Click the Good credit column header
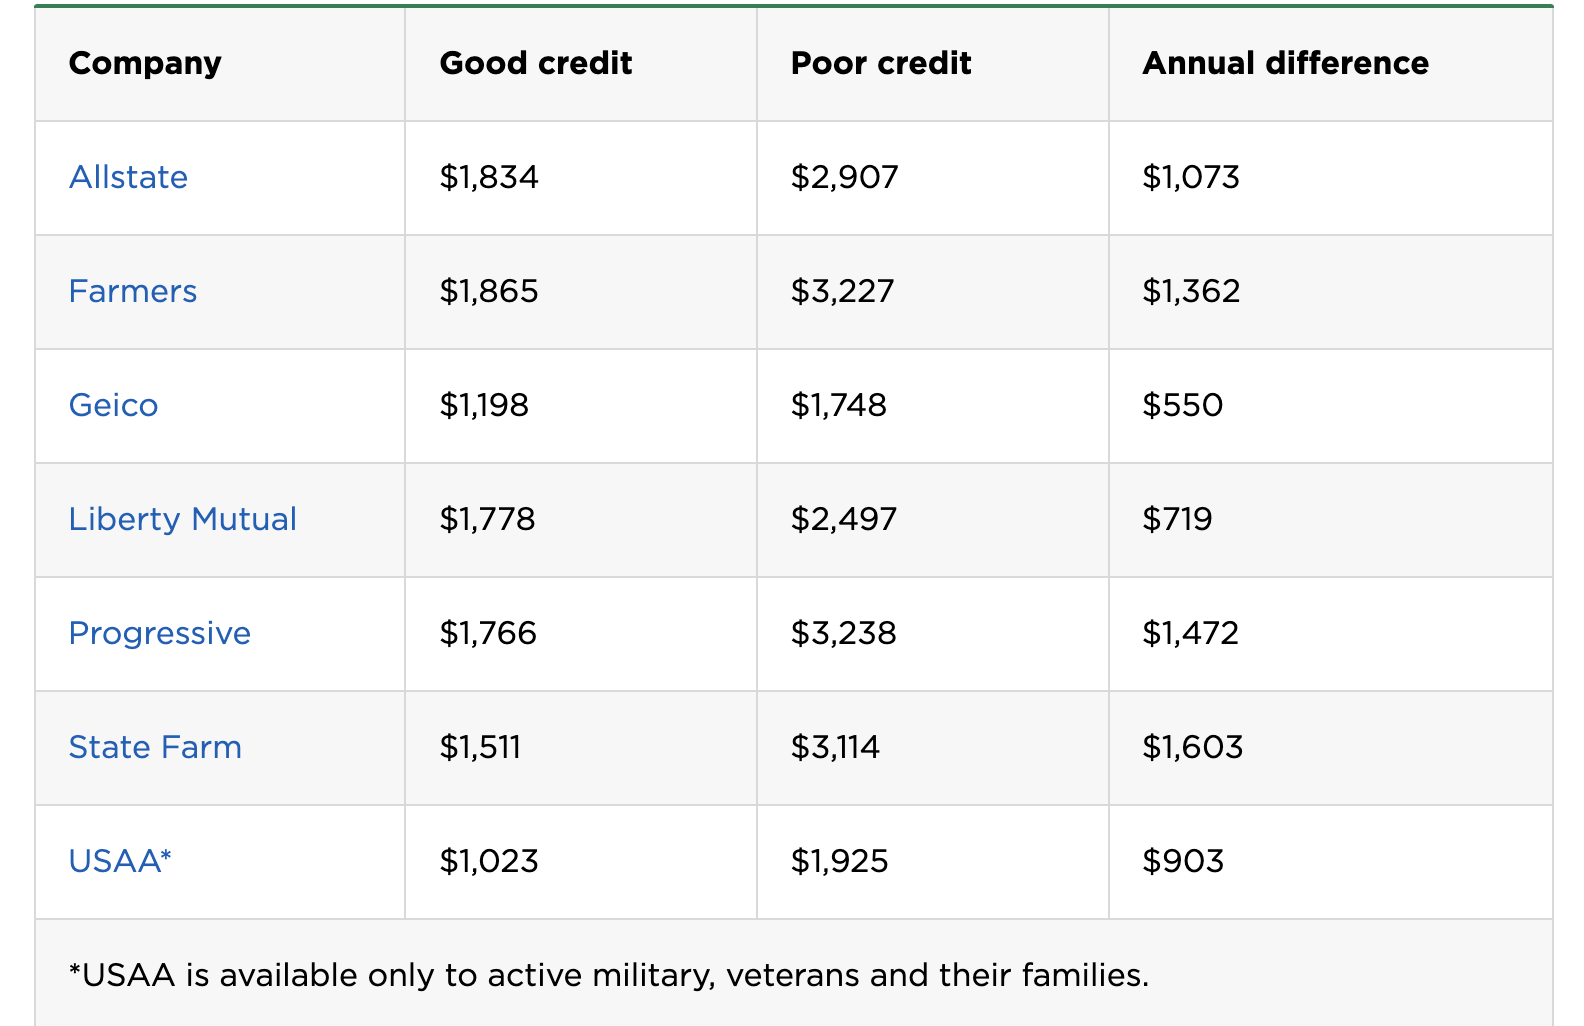 pos(536,63)
